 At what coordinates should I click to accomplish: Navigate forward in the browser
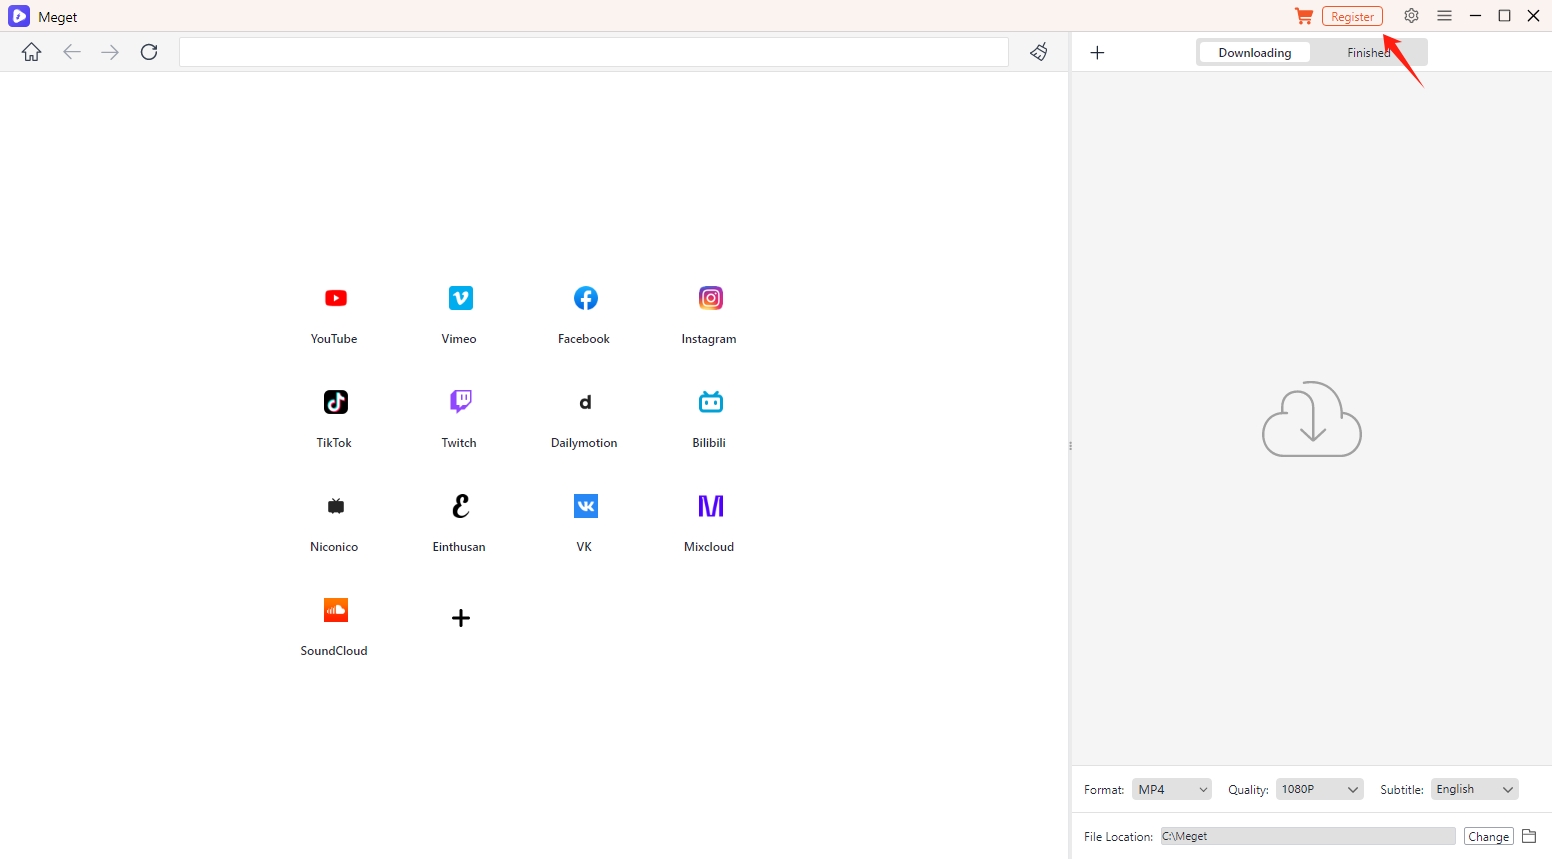tap(110, 52)
